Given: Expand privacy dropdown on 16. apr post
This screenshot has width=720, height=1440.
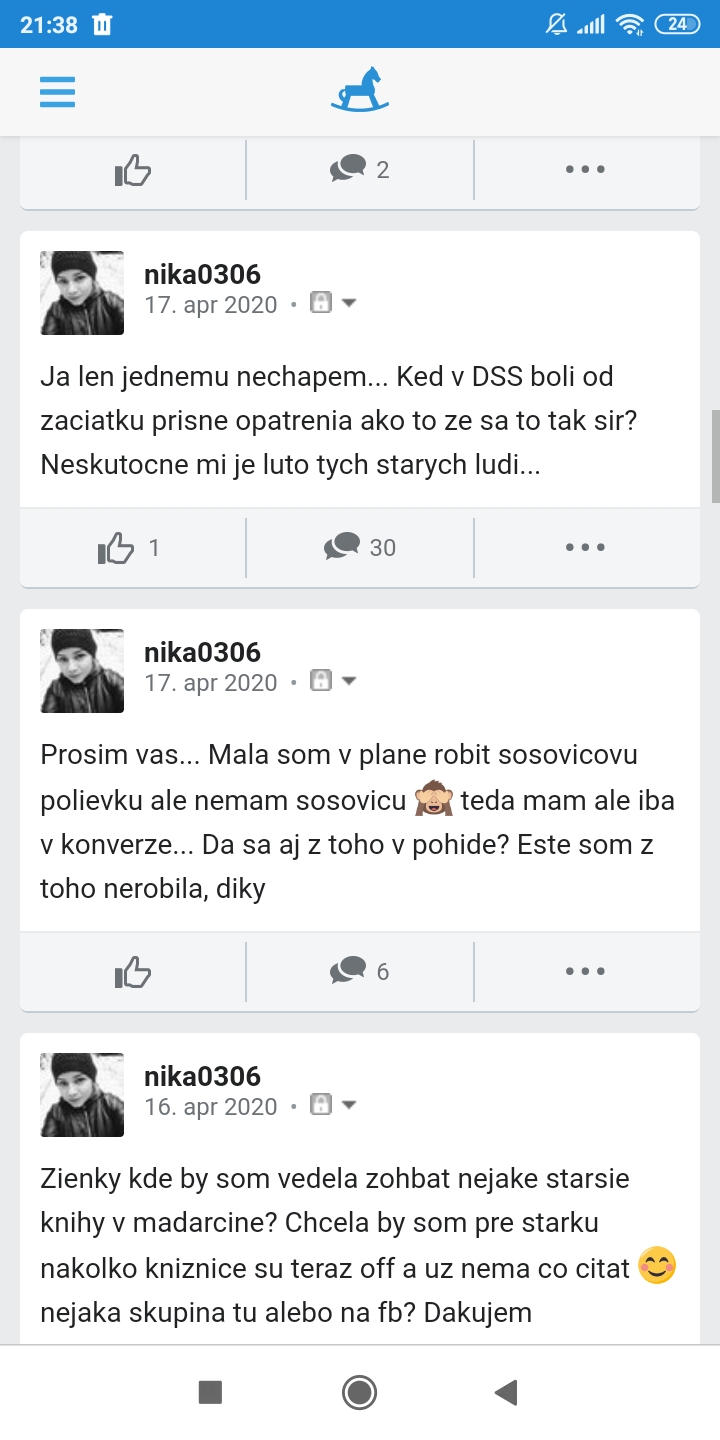Looking at the screenshot, I should click(x=349, y=1105).
